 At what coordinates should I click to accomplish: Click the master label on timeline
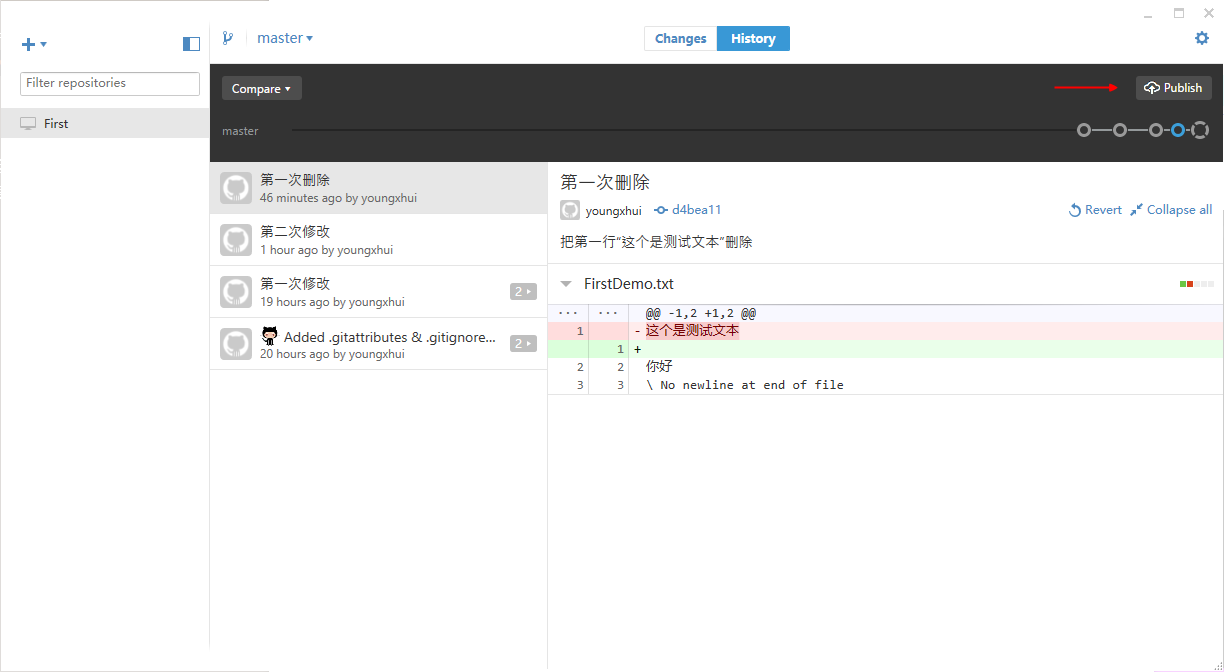click(240, 131)
